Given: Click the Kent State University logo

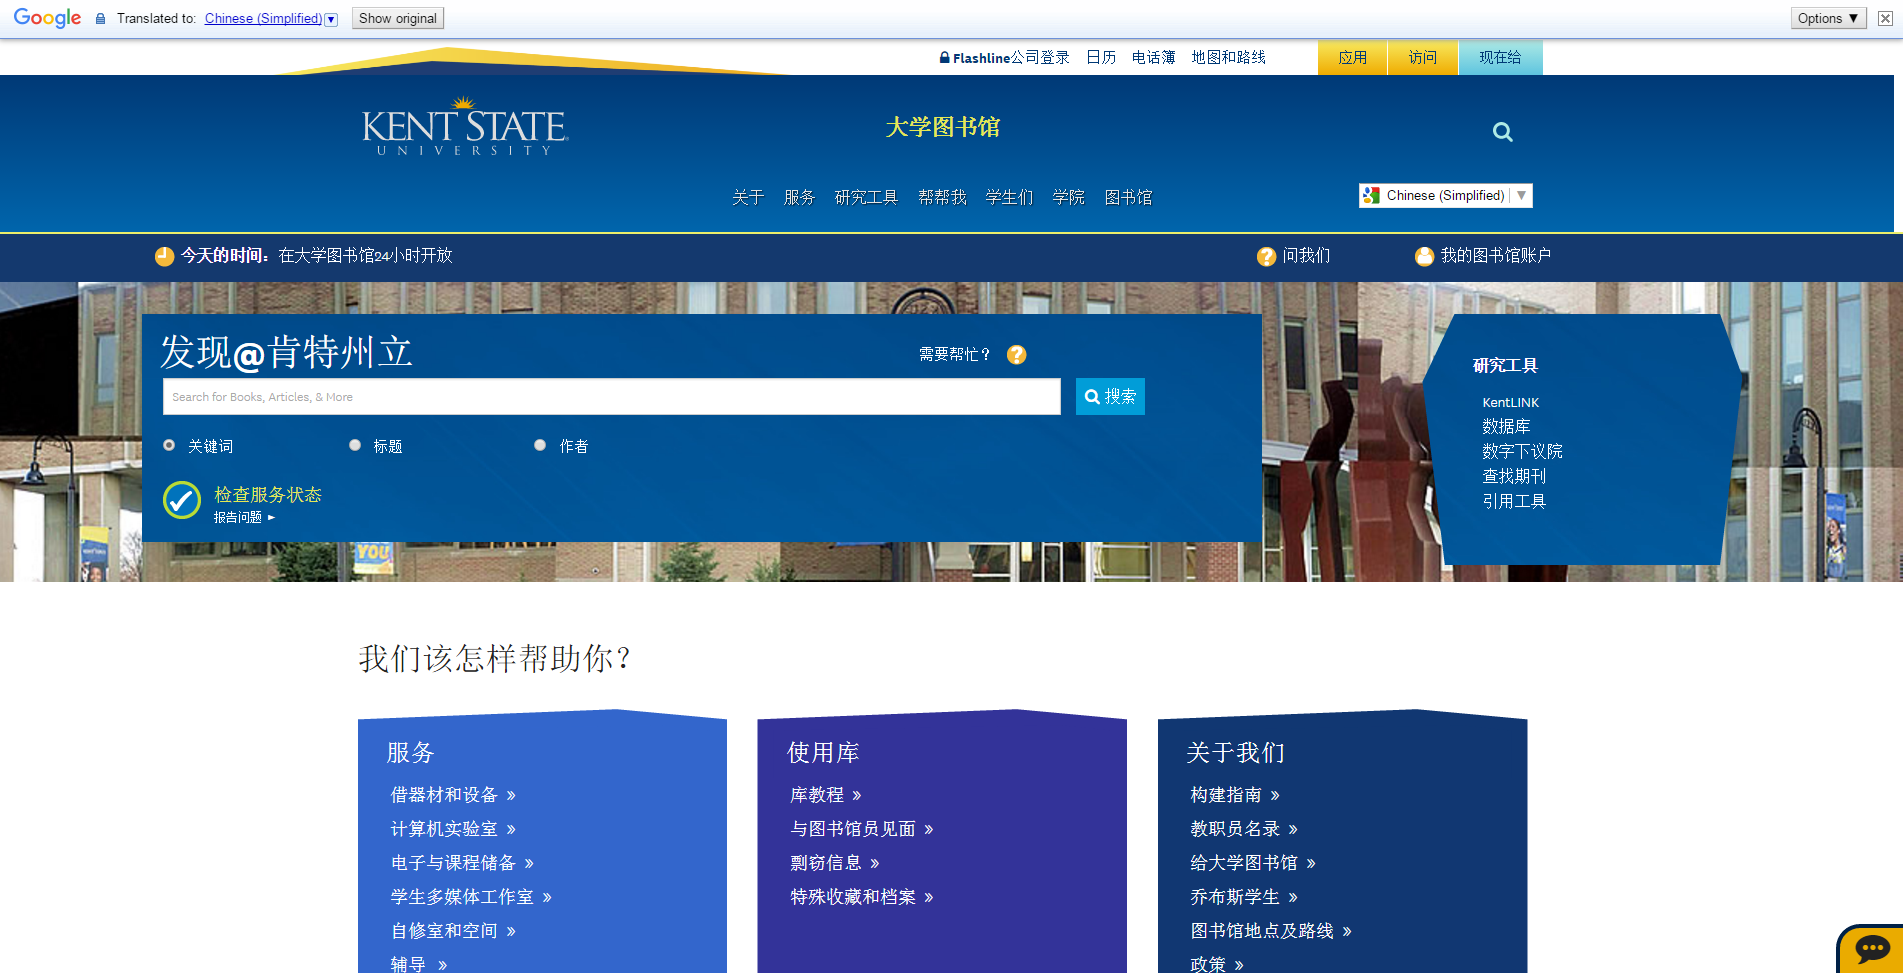Looking at the screenshot, I should [x=465, y=127].
